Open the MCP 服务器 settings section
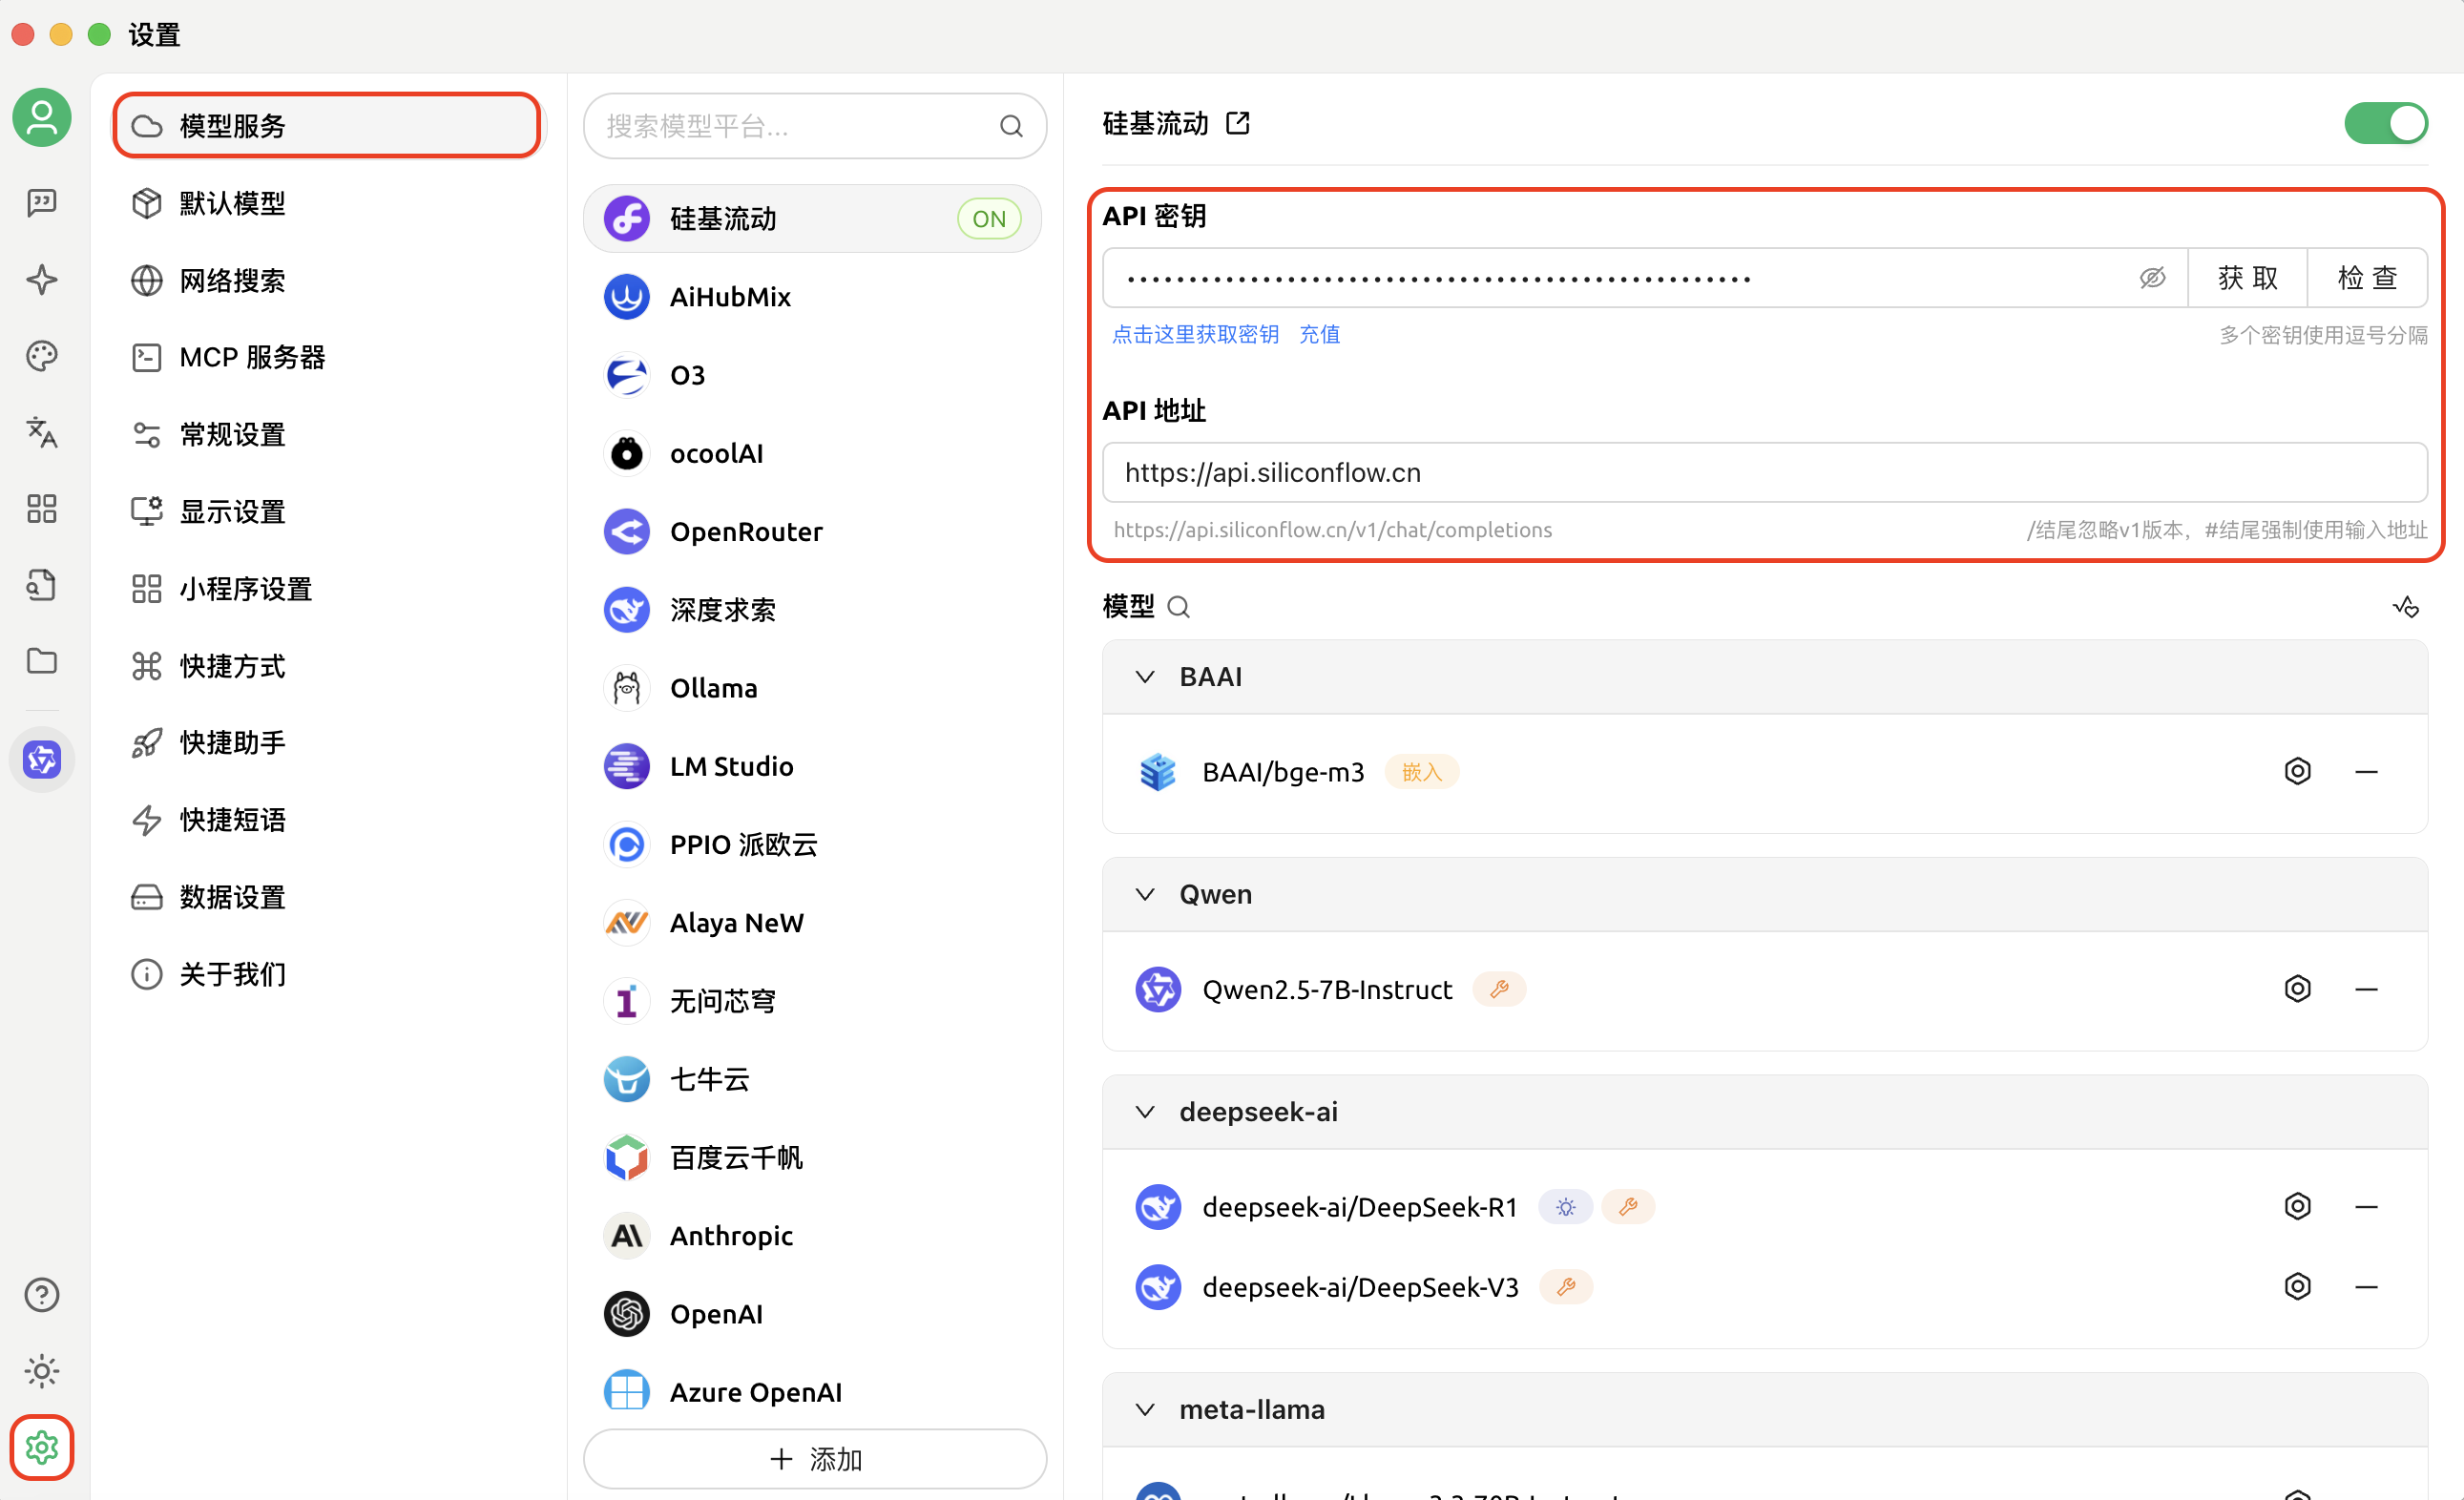 (x=252, y=357)
